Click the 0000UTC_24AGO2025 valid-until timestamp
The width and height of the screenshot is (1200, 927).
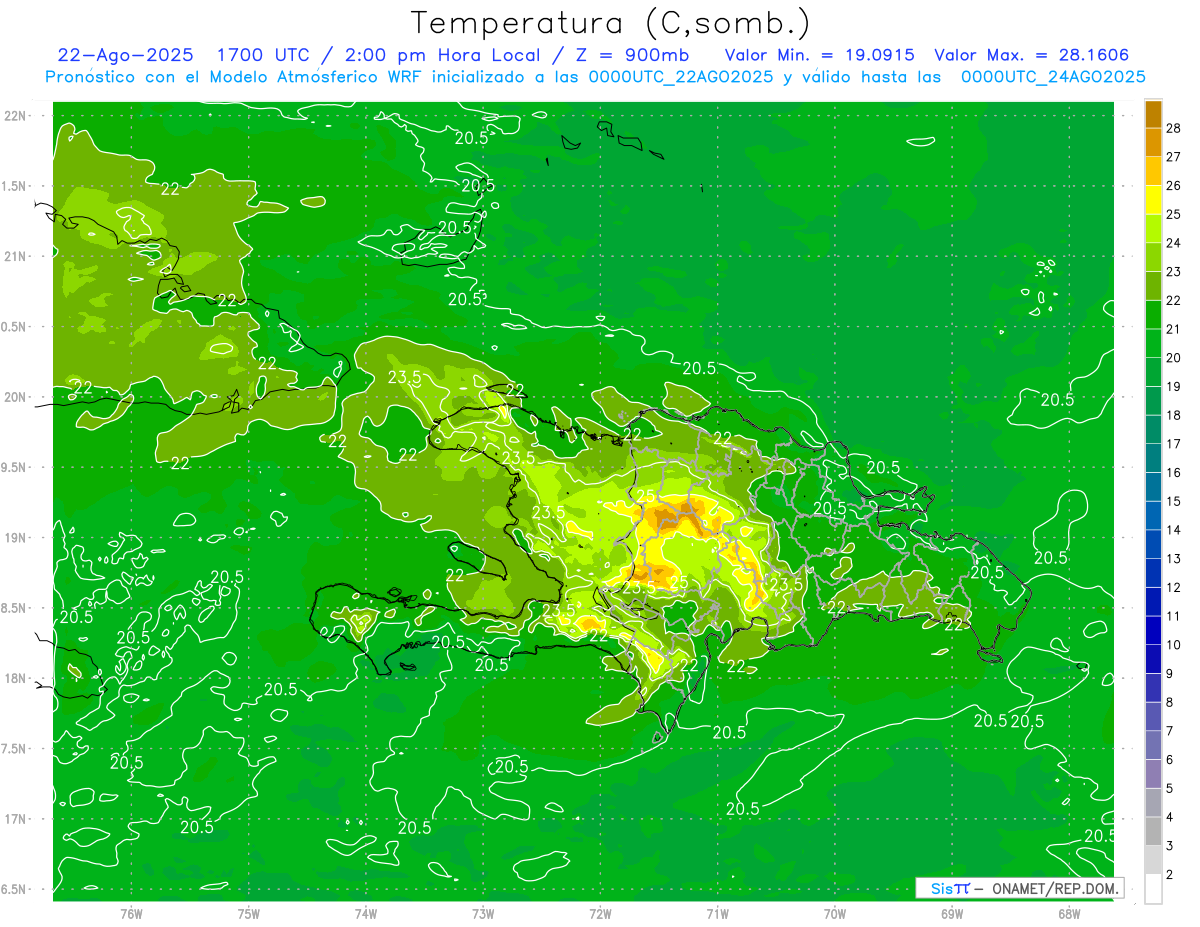1053,77
